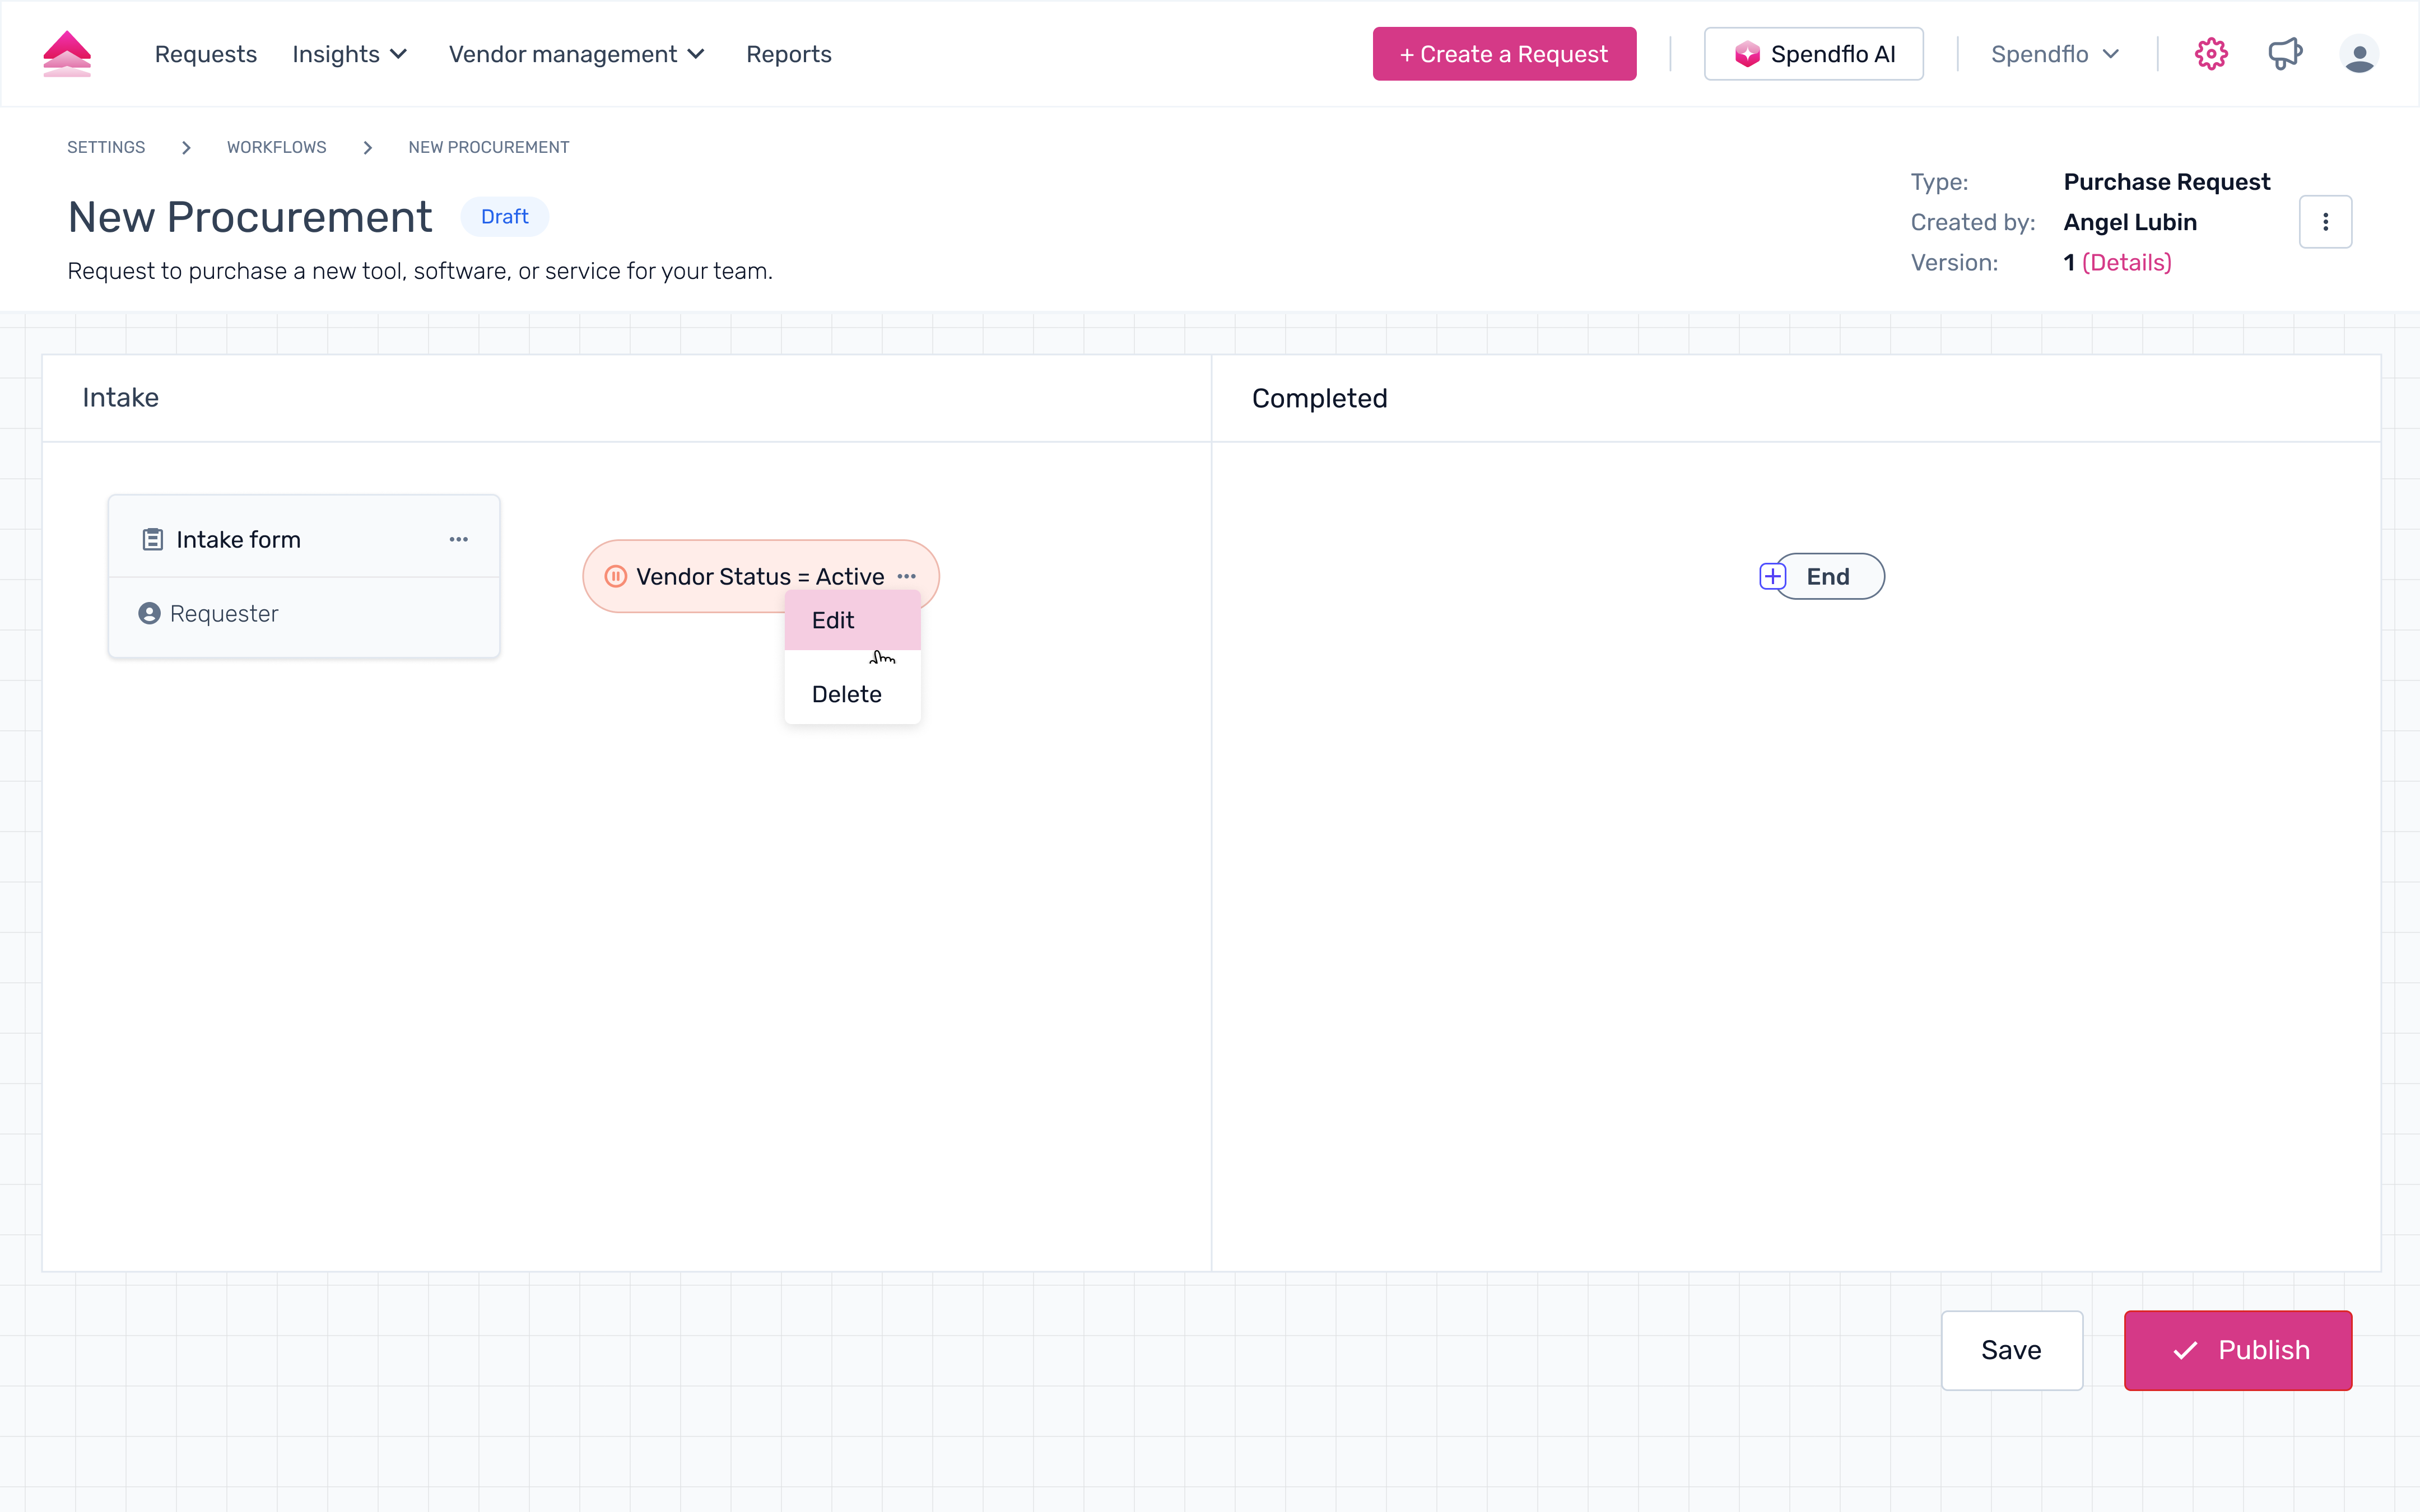Click the plus icon beside End node
The image size is (2420, 1512).
pyautogui.click(x=1772, y=577)
